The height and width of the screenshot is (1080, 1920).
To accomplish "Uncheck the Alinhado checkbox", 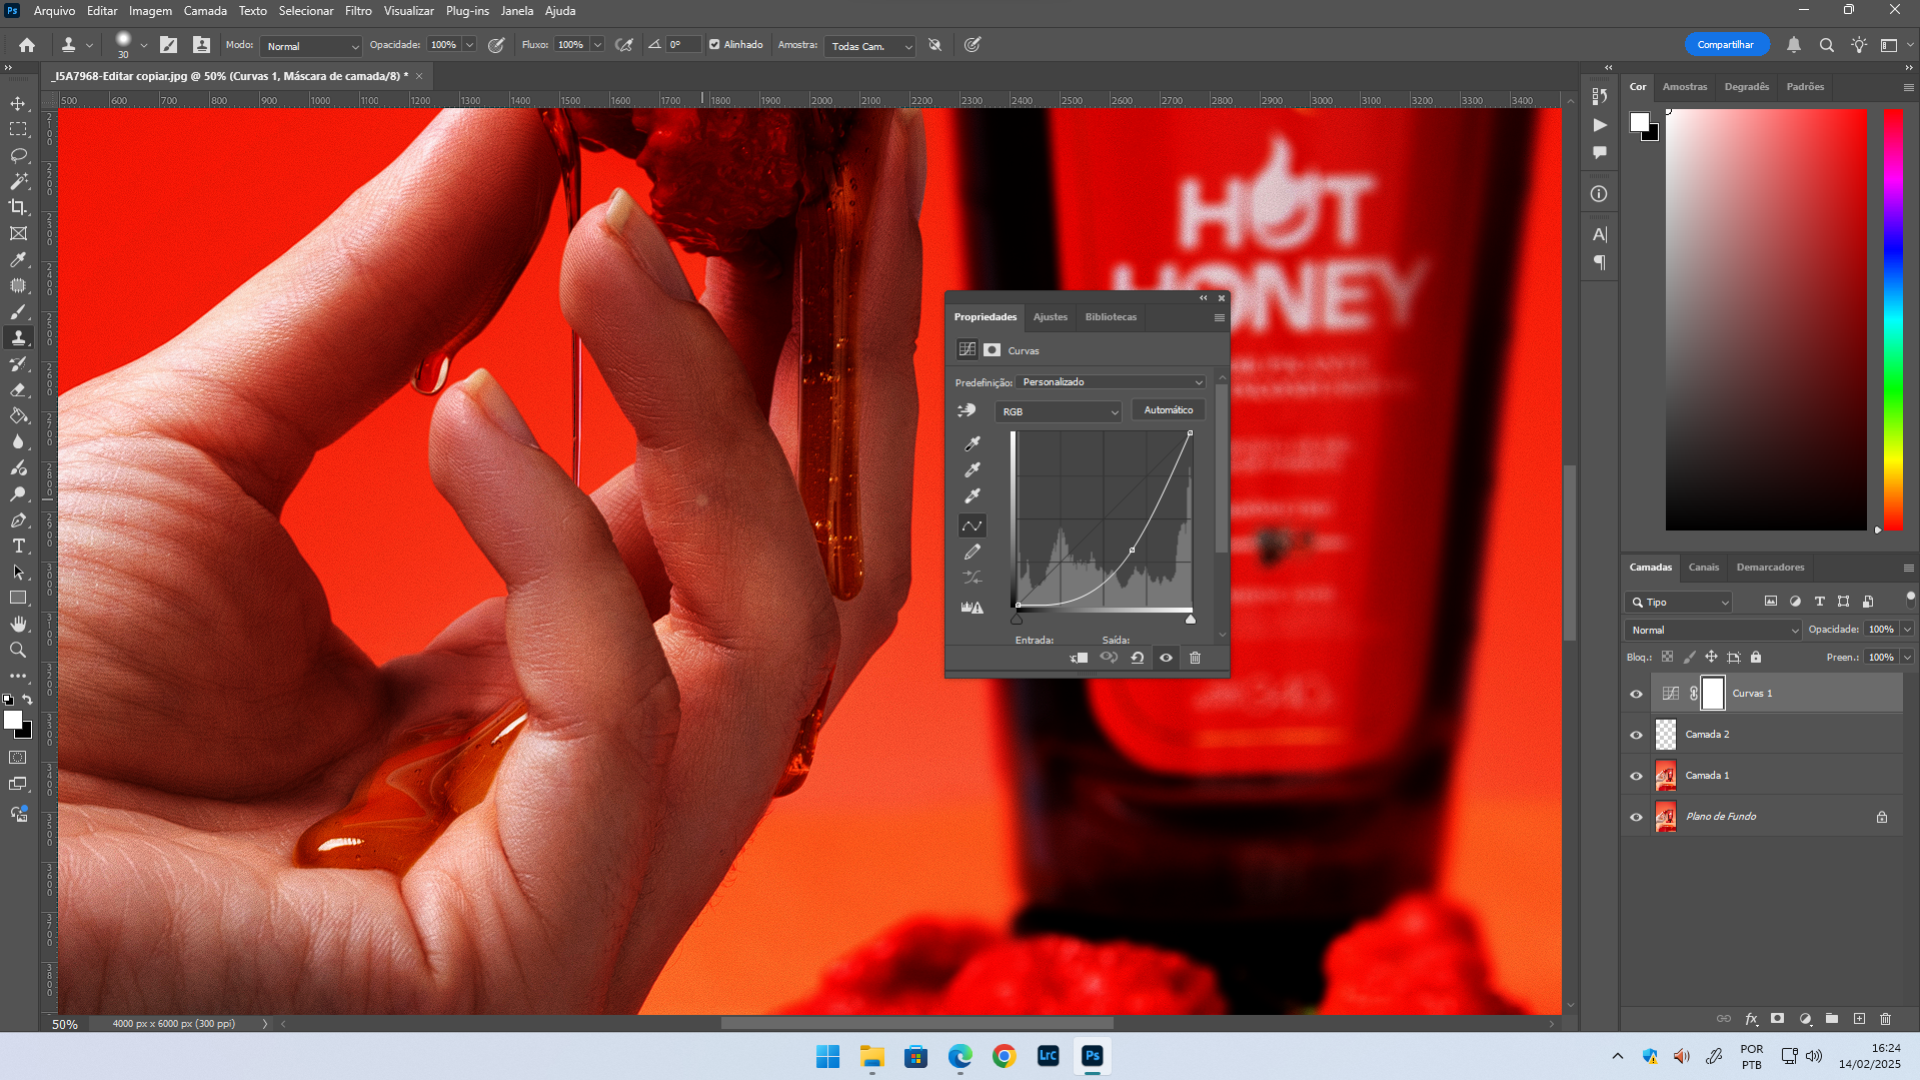I will point(714,45).
